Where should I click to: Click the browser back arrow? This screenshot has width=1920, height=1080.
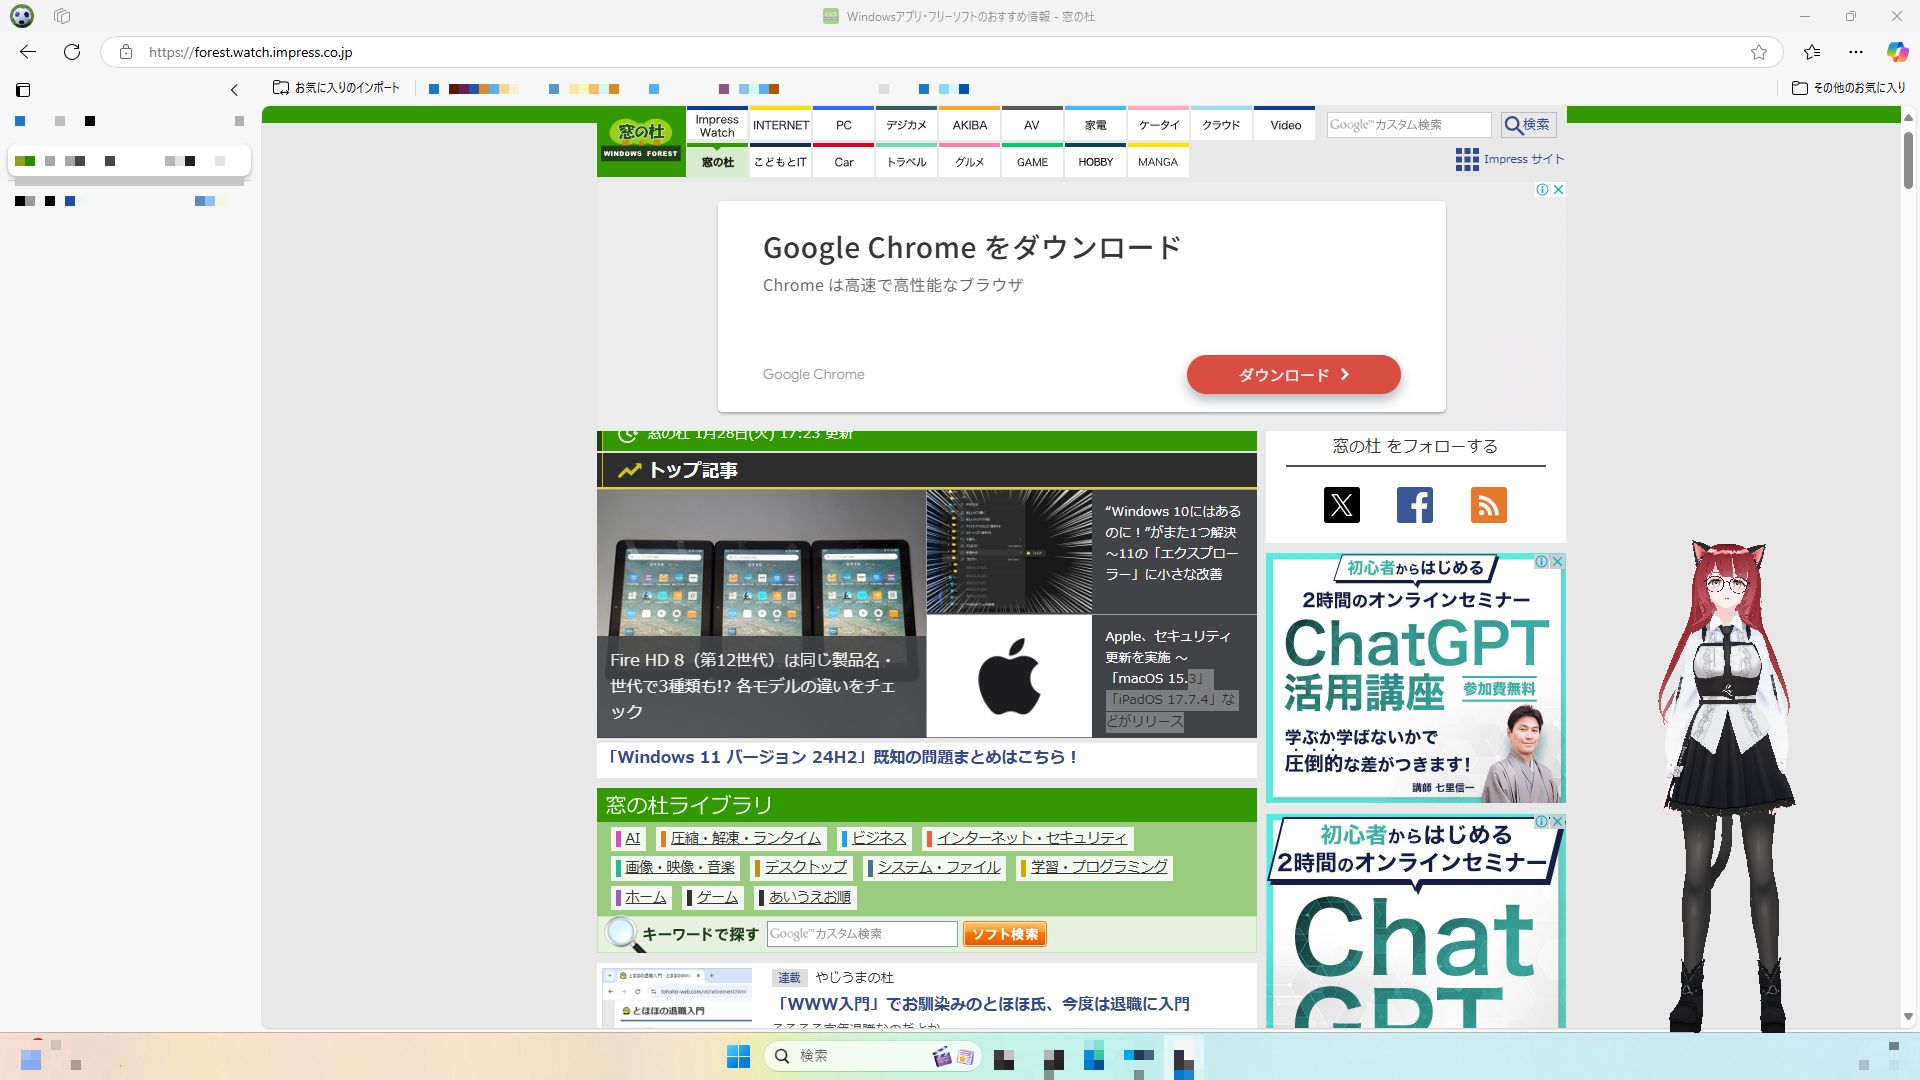(x=28, y=52)
